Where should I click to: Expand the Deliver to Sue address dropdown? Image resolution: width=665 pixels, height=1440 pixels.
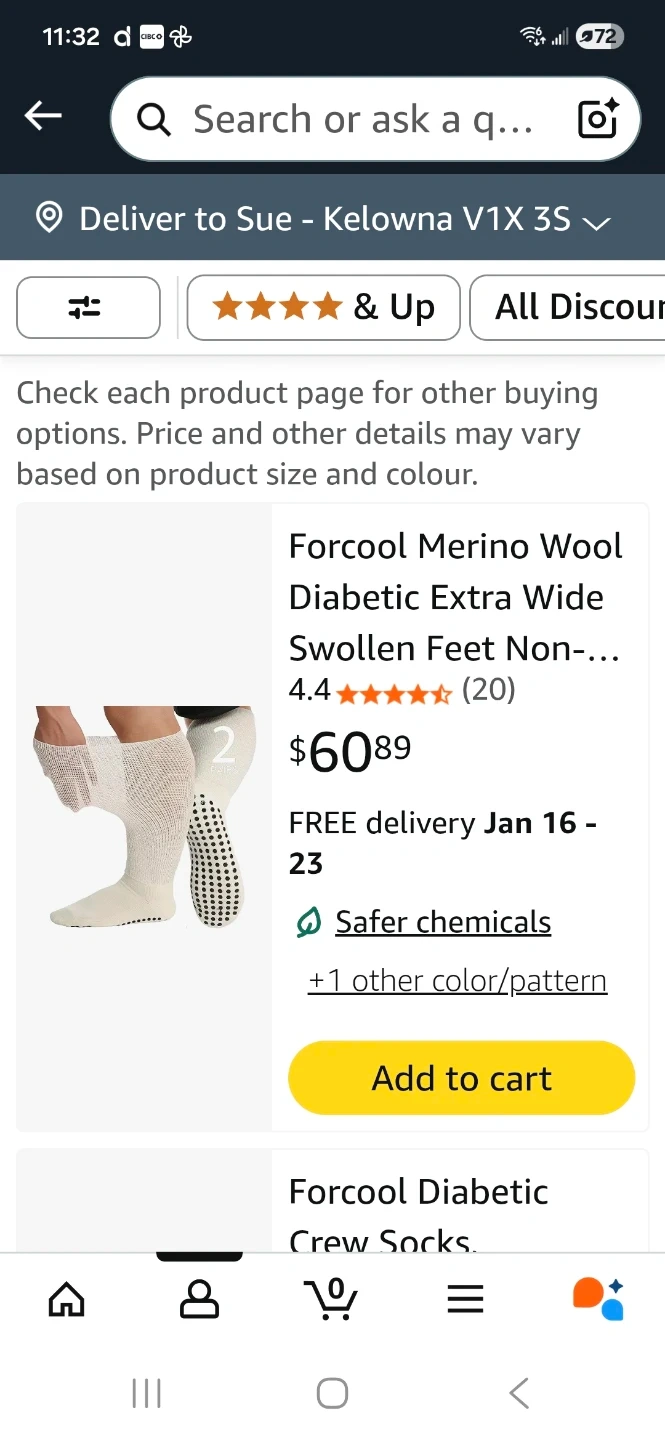(596, 222)
